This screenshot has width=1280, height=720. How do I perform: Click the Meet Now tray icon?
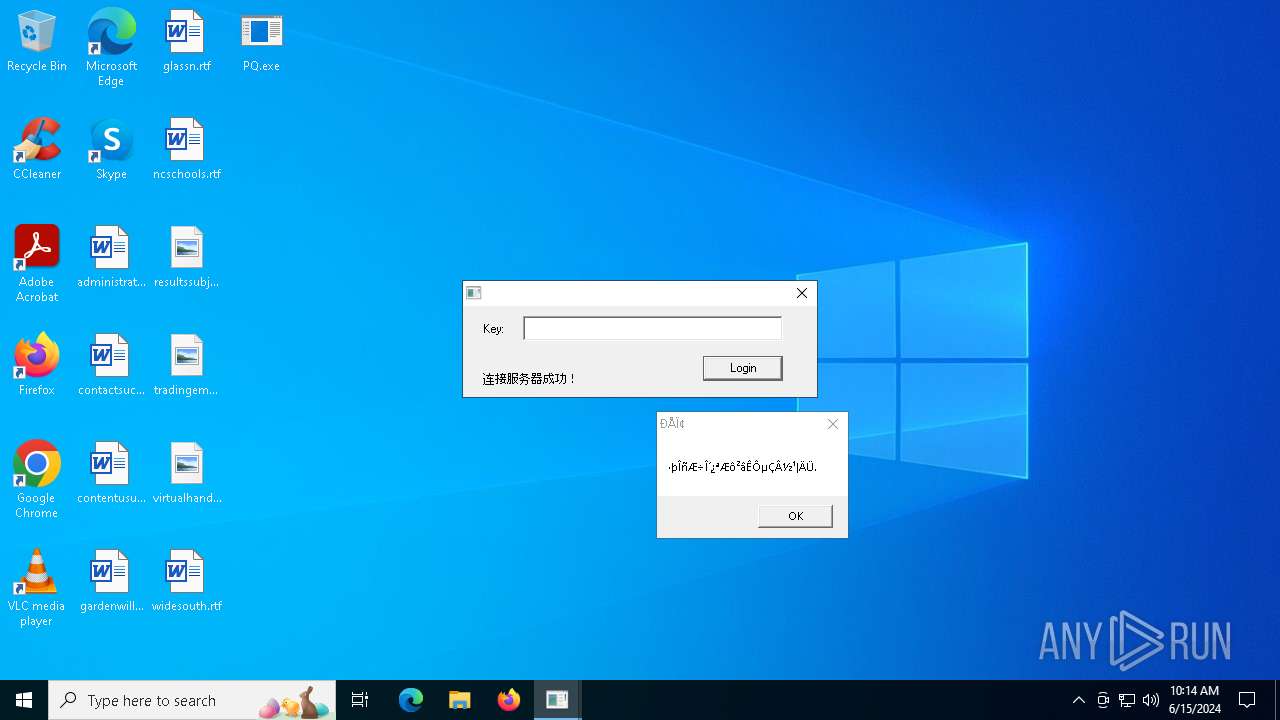[1102, 700]
